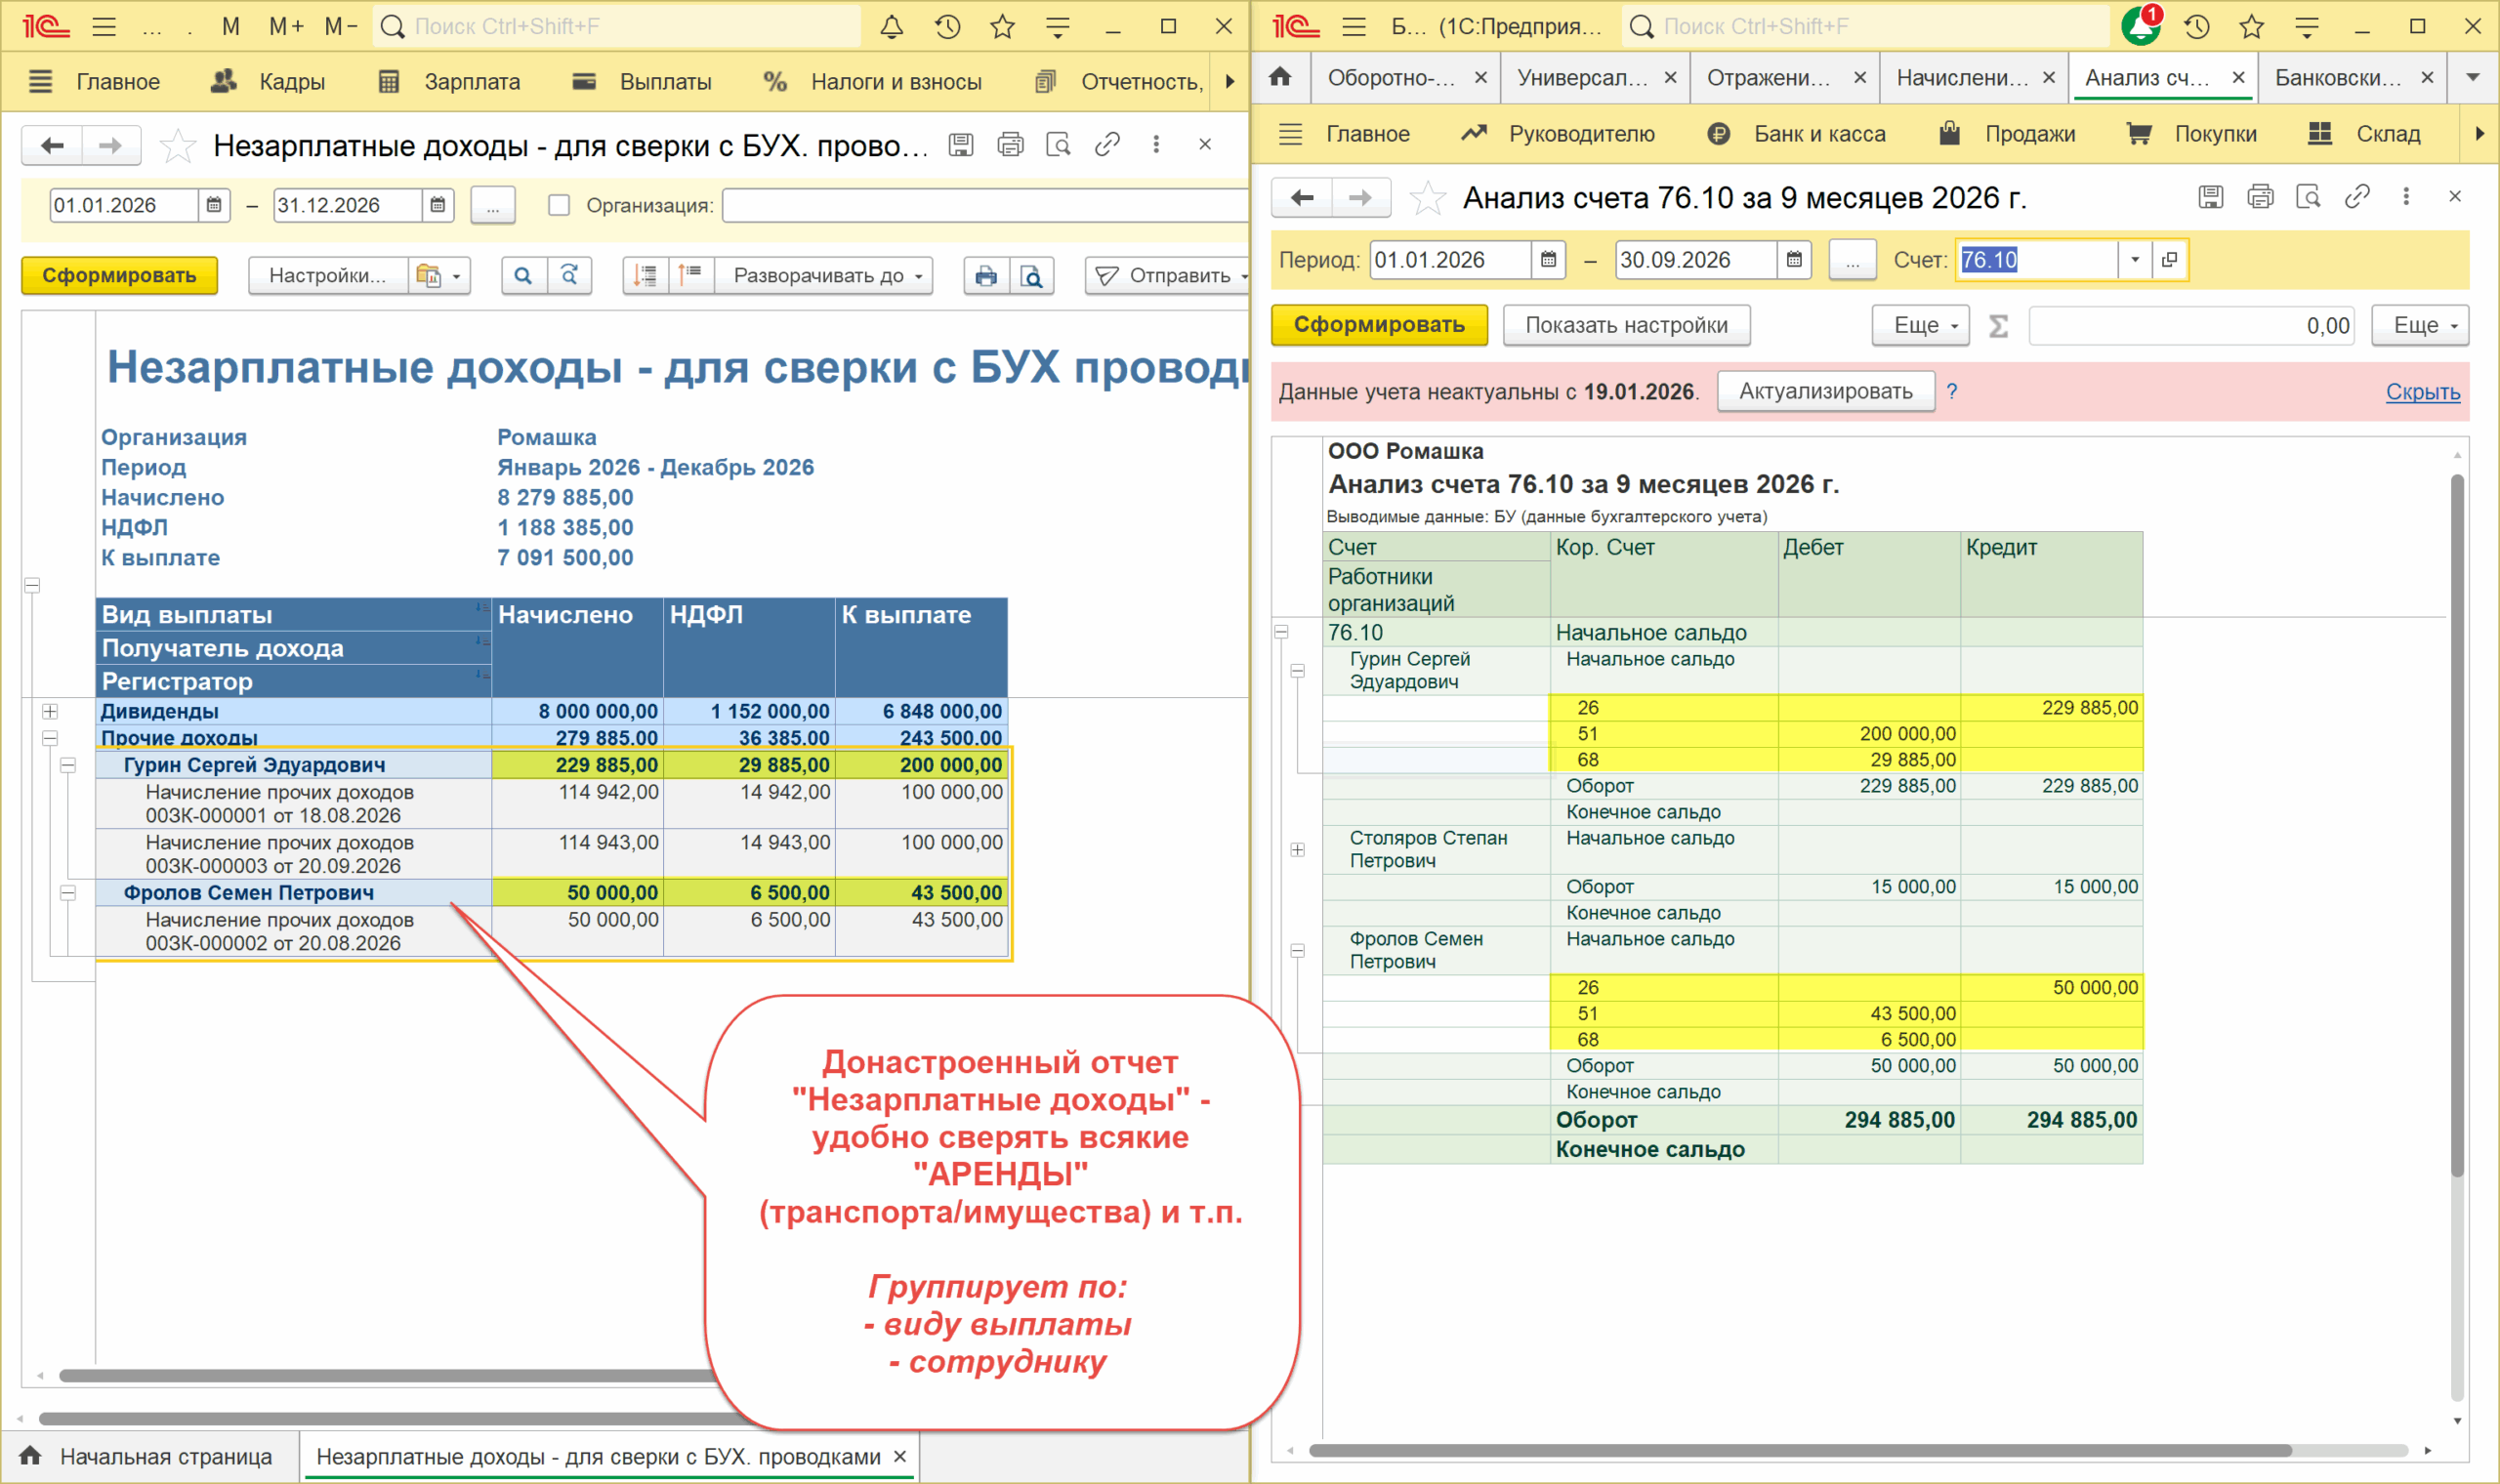The height and width of the screenshot is (1484, 2500).
Task: Toggle the Организация checkbox
Action: pyautogui.click(x=559, y=205)
